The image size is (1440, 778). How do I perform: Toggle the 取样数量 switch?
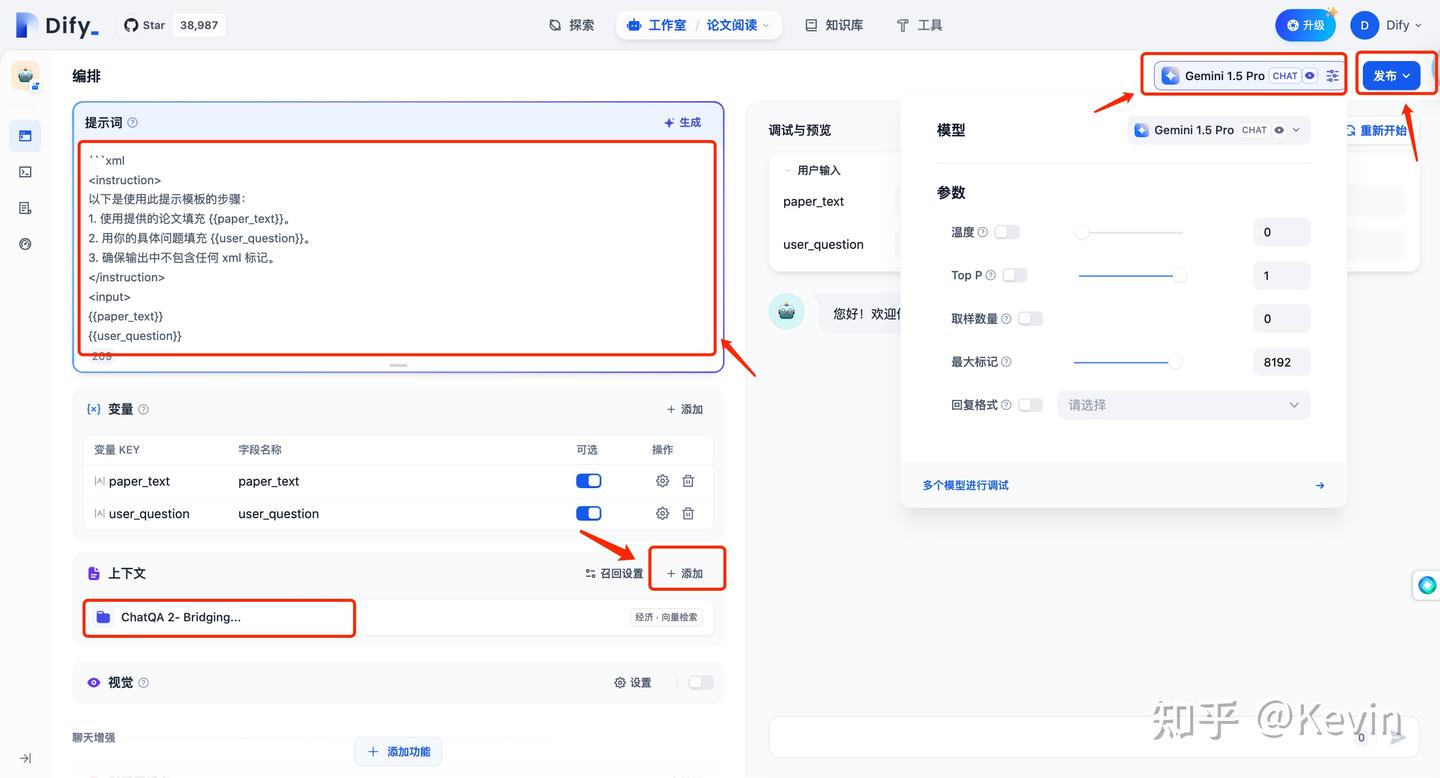1030,318
